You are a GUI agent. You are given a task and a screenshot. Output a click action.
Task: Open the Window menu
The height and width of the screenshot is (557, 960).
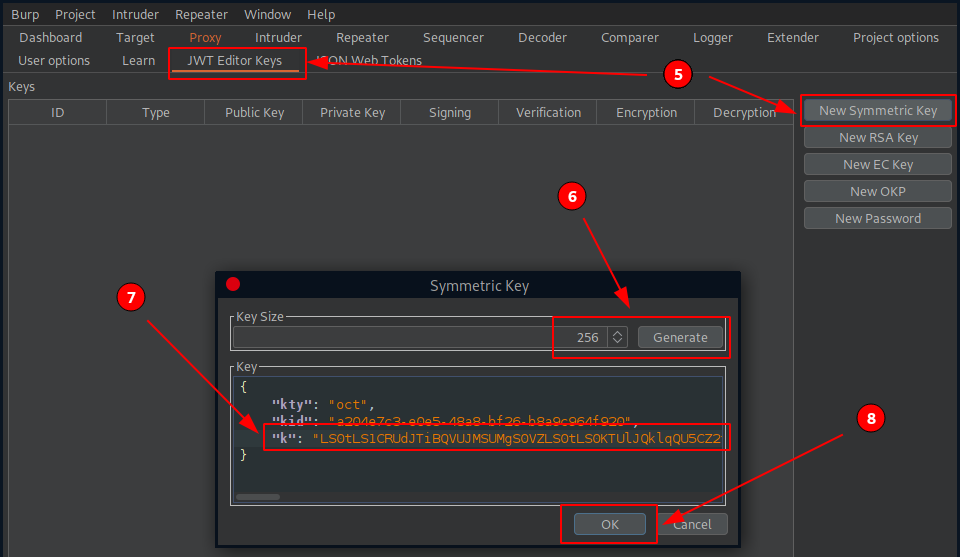268,14
